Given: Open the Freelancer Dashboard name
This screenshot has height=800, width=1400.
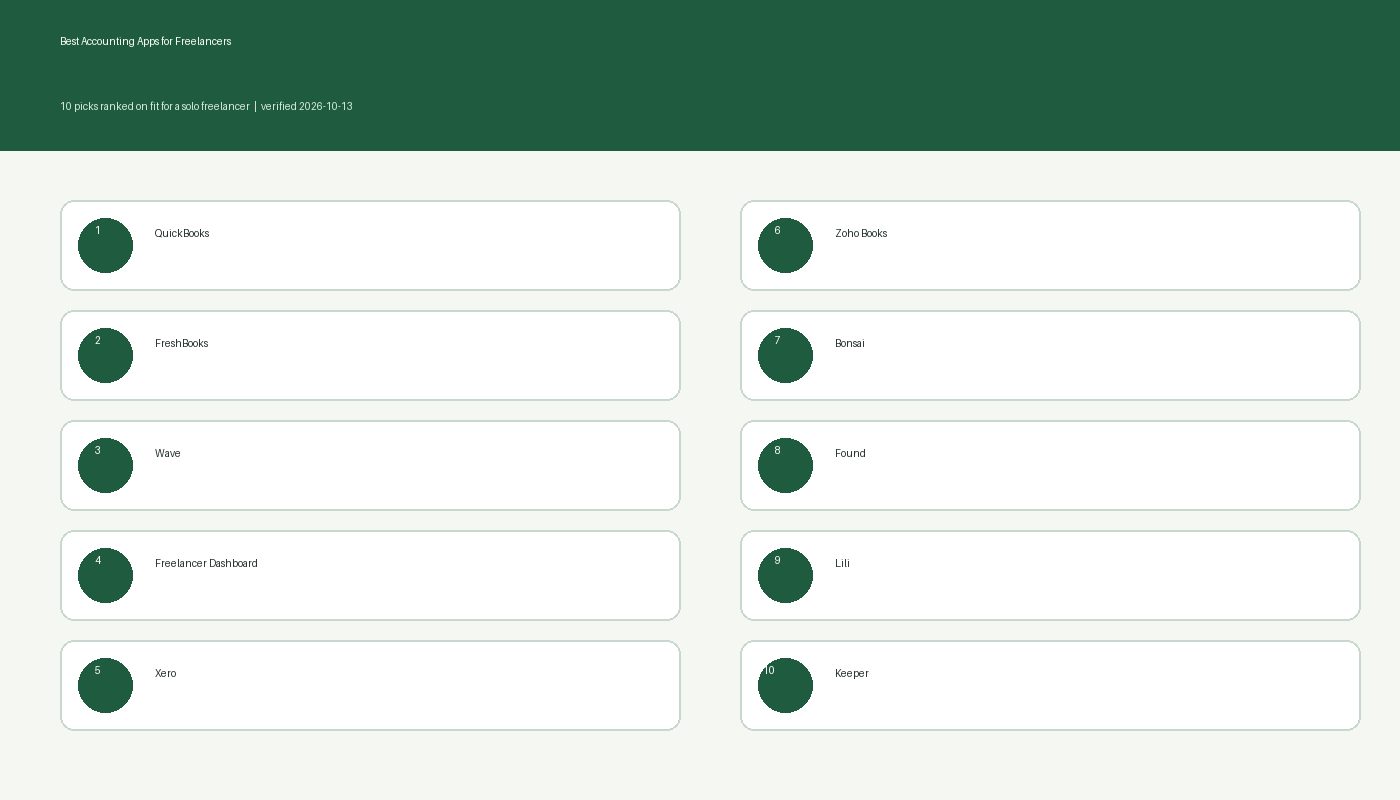Looking at the screenshot, I should point(206,563).
